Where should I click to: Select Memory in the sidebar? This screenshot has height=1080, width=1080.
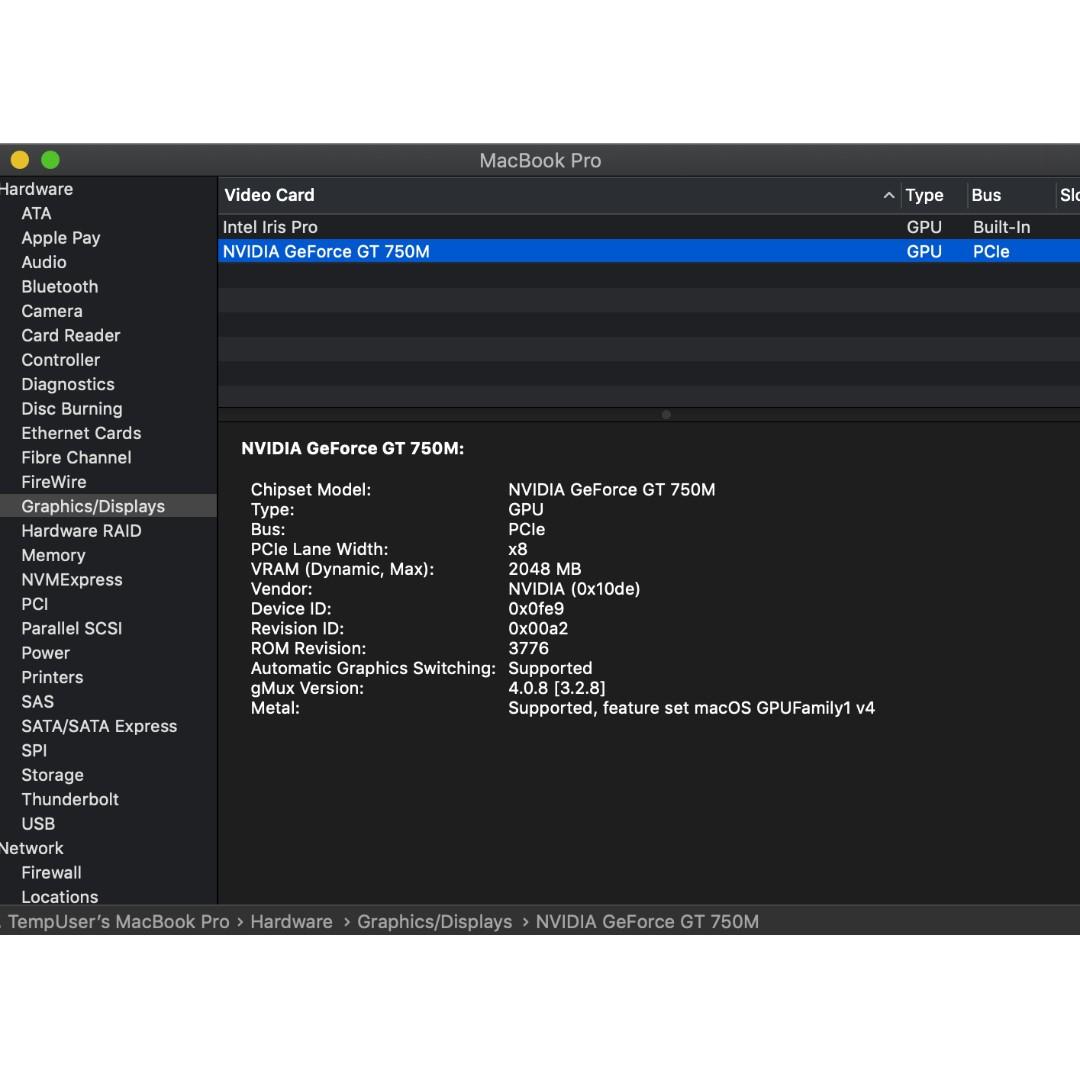pyautogui.click(x=54, y=555)
